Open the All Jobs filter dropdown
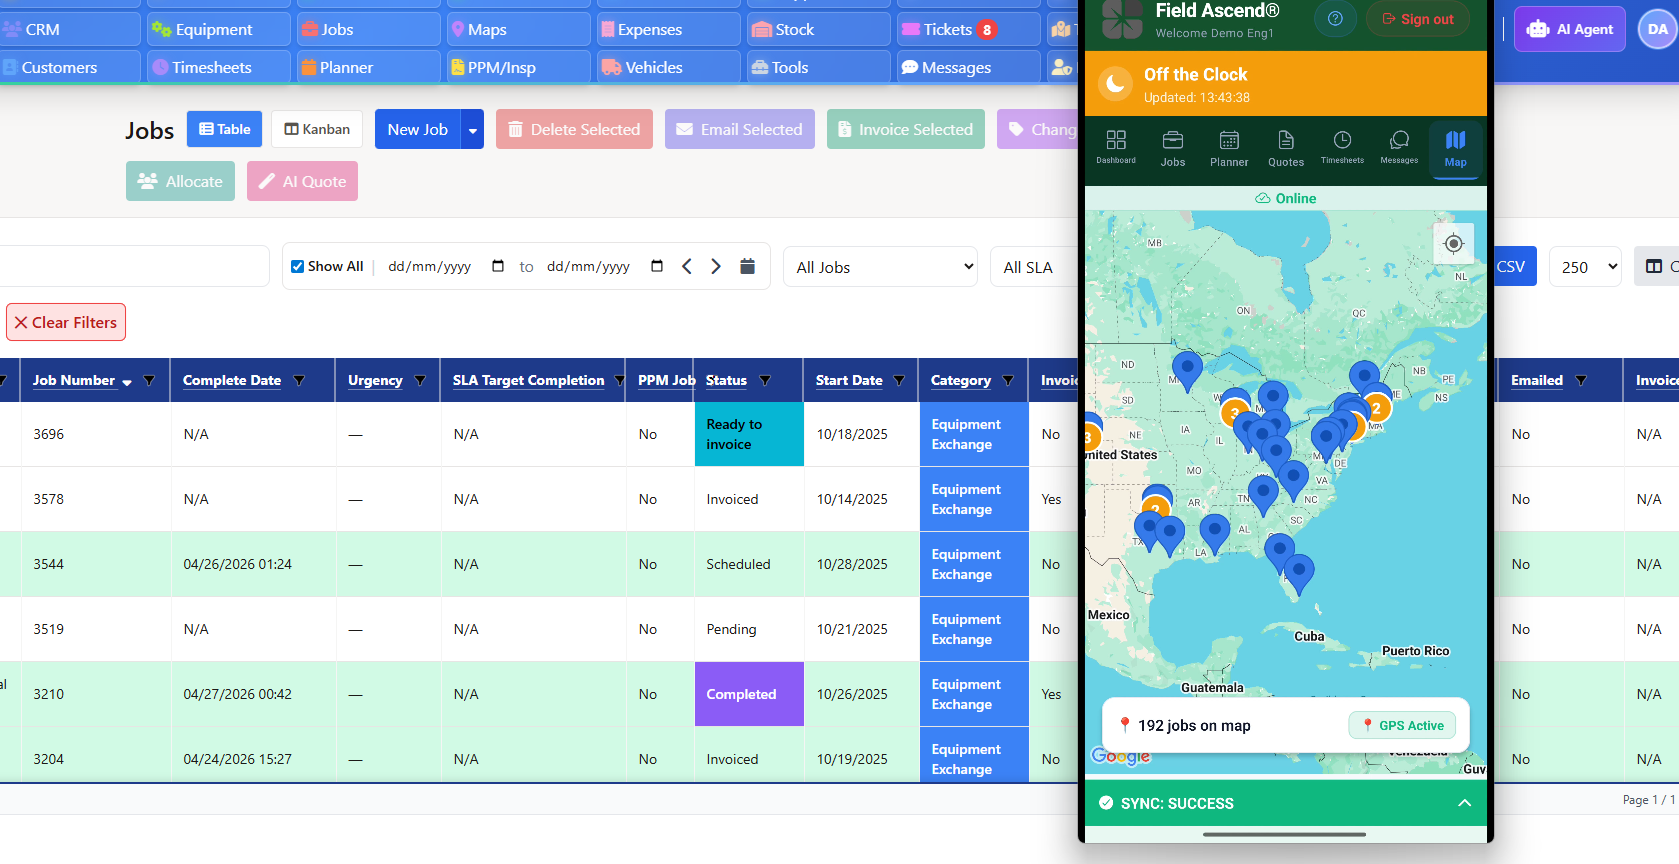Screen dimensions: 1679x864 (x=880, y=267)
